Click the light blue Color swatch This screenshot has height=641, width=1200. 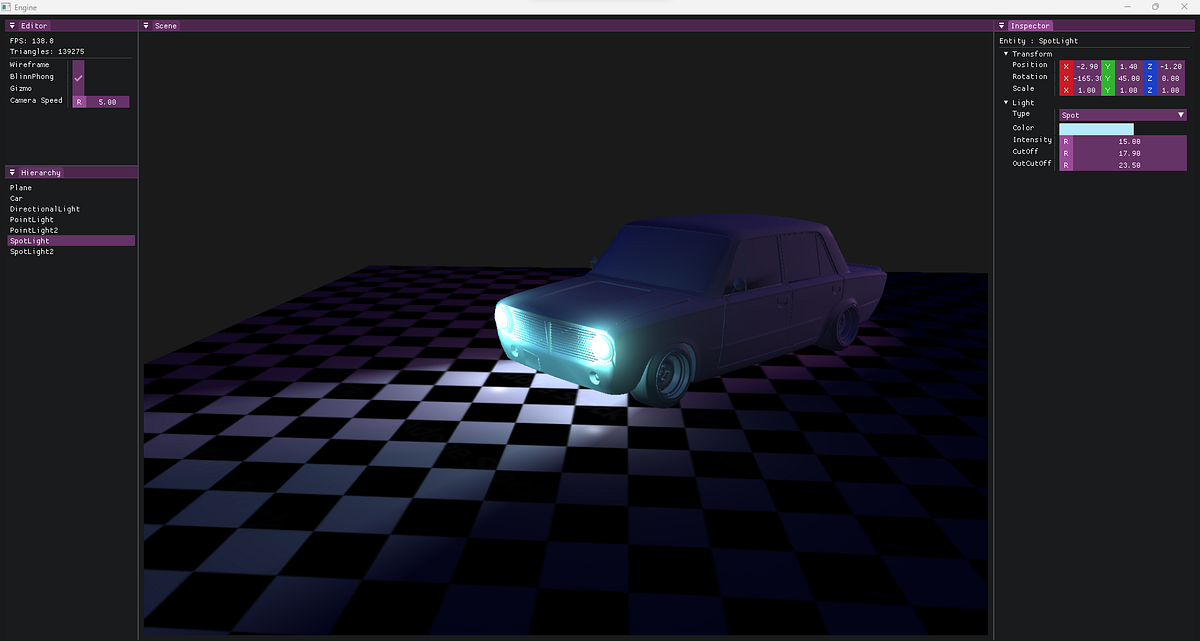pyautogui.click(x=1095, y=127)
